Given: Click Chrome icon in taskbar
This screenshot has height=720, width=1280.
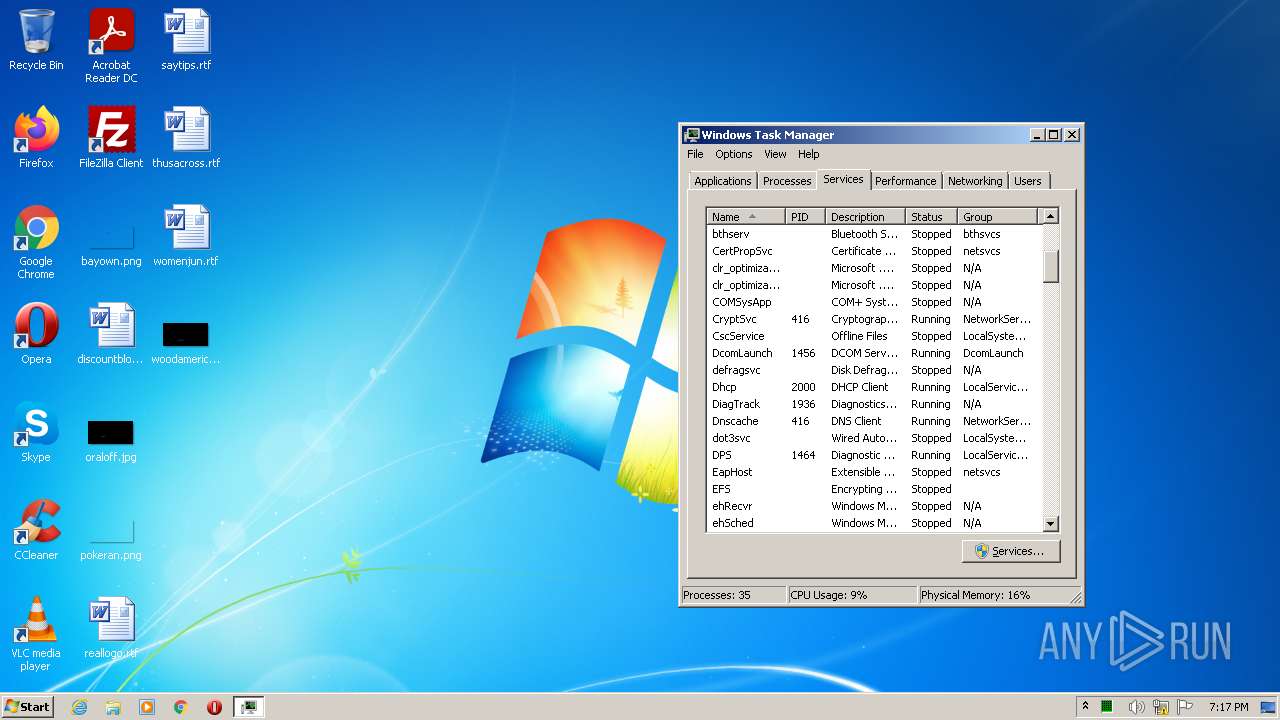Looking at the screenshot, I should (x=181, y=707).
